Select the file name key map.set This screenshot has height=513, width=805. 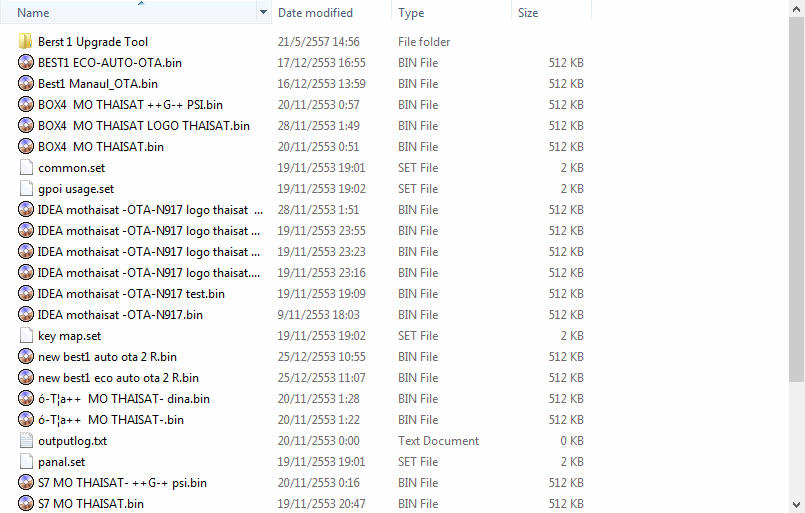(69, 336)
